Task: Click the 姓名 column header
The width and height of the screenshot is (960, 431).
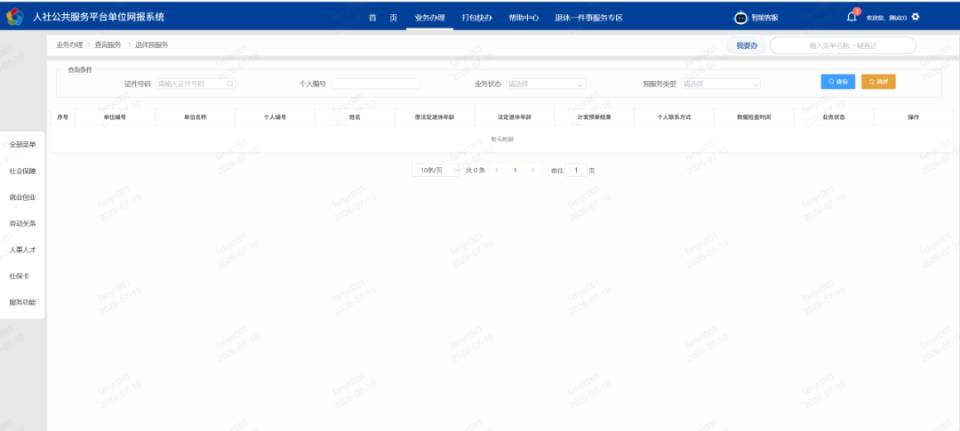Action: 355,117
